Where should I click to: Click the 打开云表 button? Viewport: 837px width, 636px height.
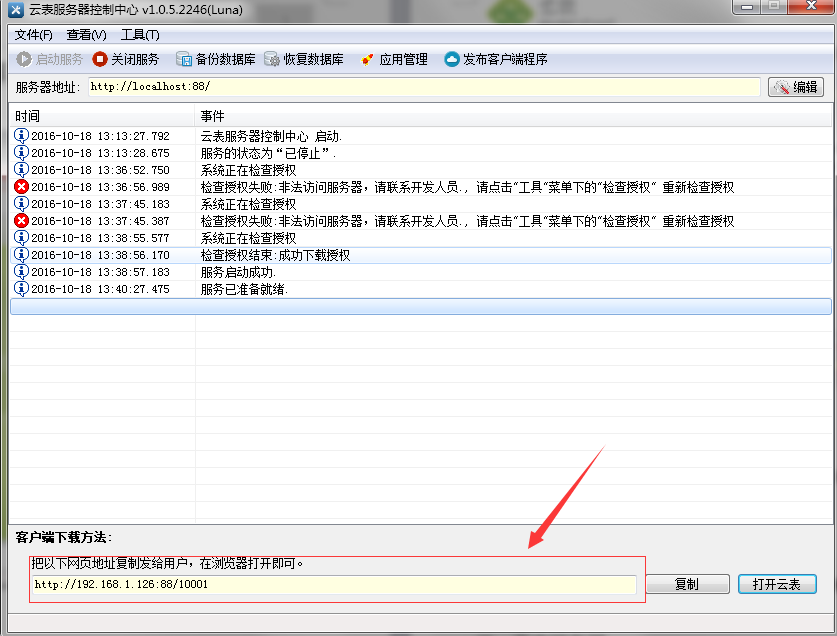pos(777,584)
